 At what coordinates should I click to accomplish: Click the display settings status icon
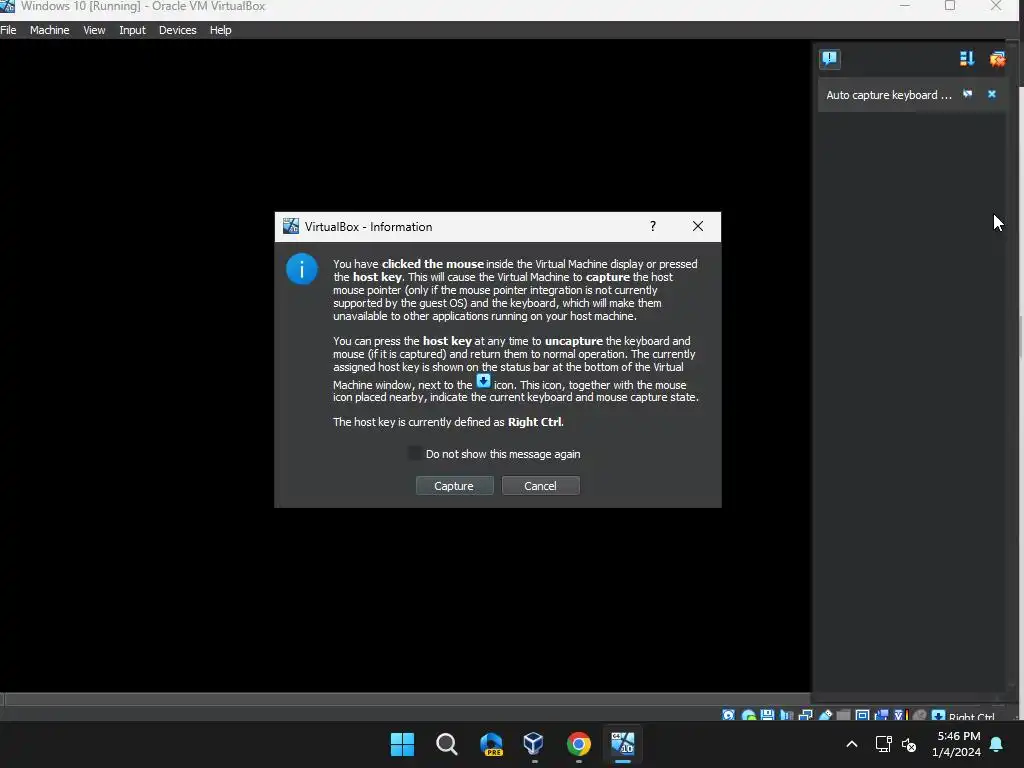click(862, 715)
